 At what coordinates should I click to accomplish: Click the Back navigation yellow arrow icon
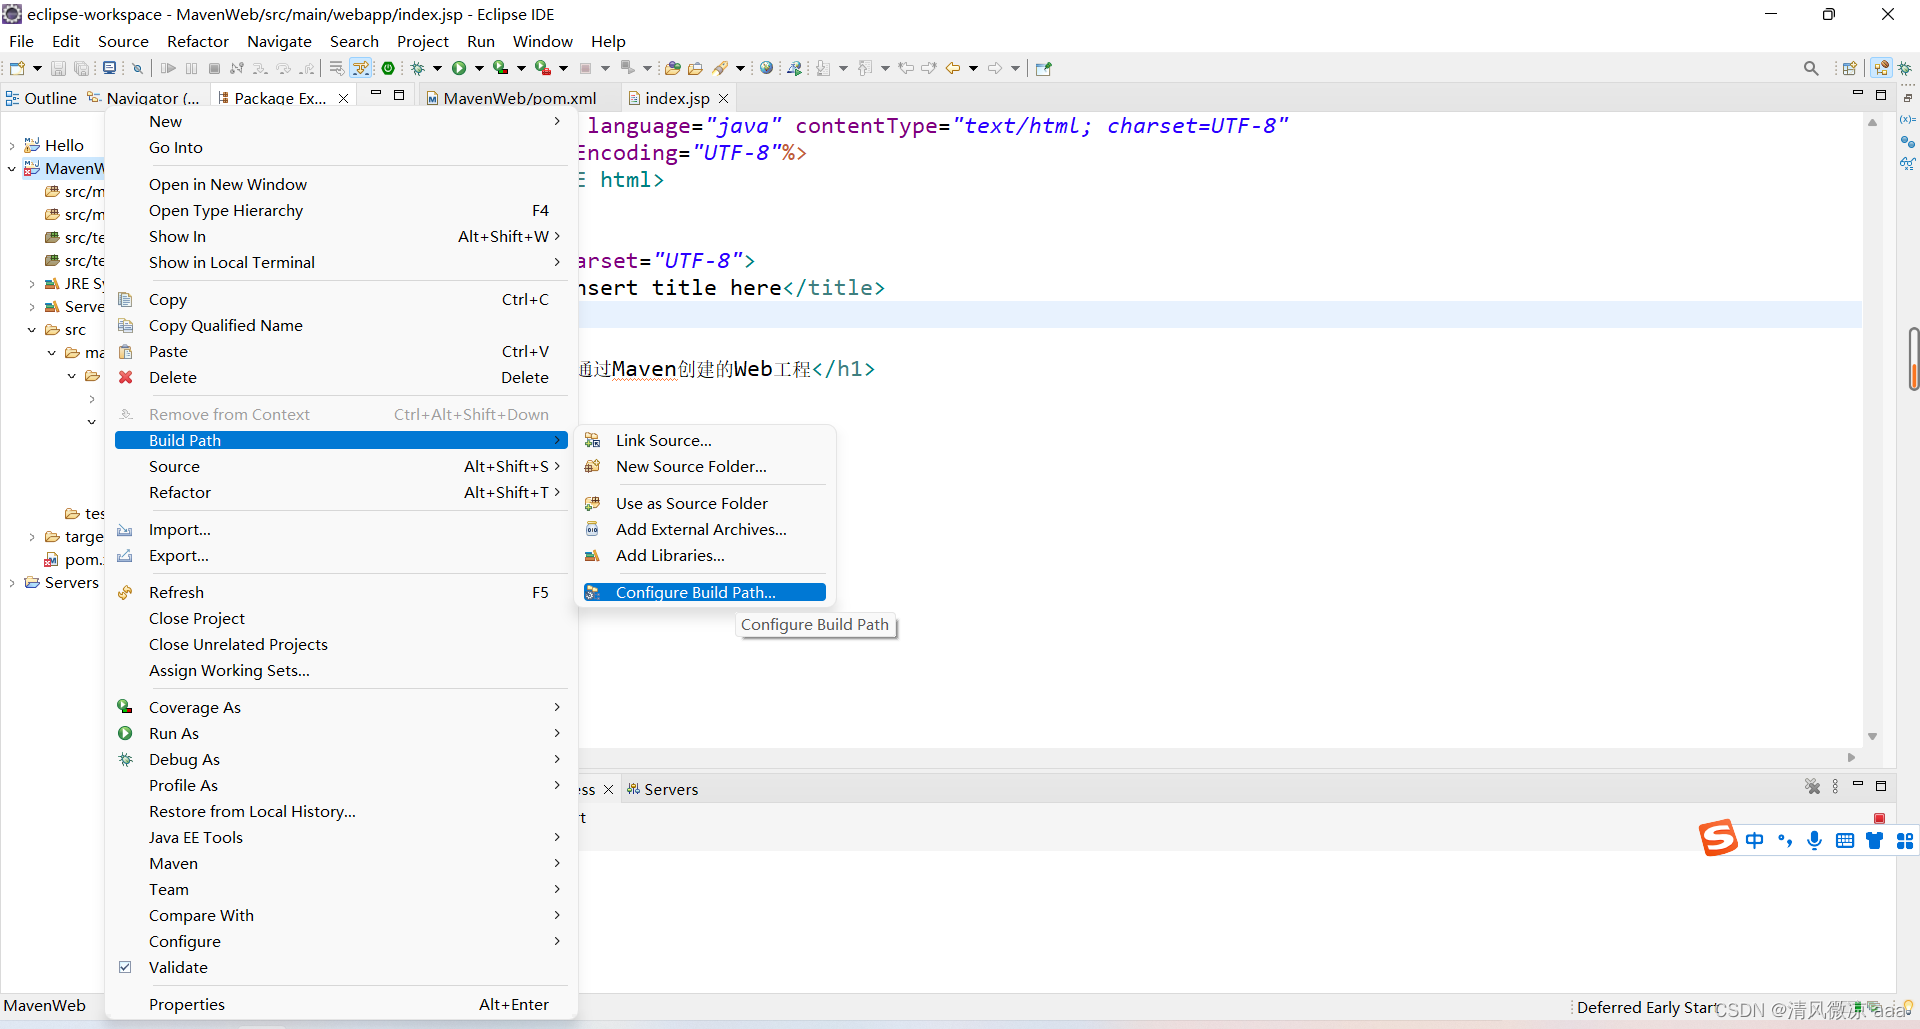tap(953, 68)
